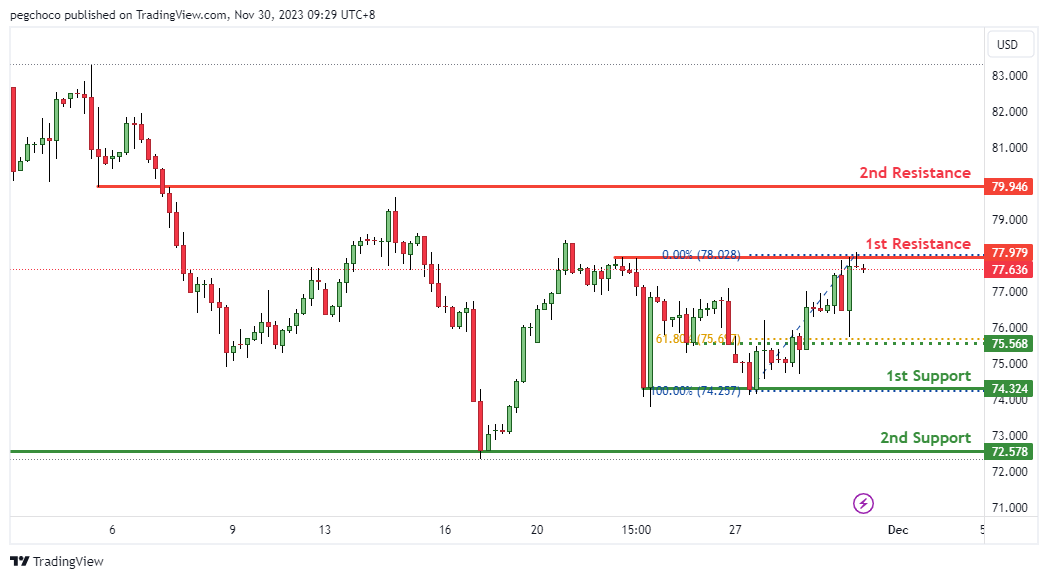Click the 100.00% (74.257) Fibonacci label
Image resolution: width=1048 pixels, height=579 pixels.
coord(695,391)
